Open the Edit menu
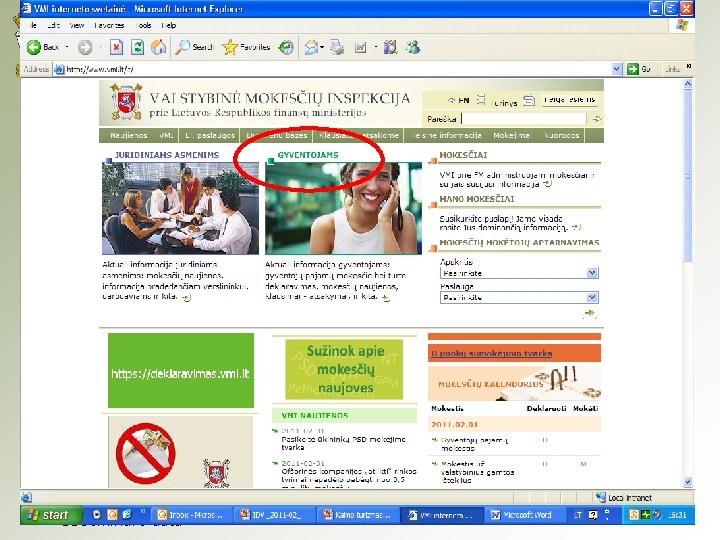Image resolution: width=720 pixels, height=540 pixels. coord(54,25)
